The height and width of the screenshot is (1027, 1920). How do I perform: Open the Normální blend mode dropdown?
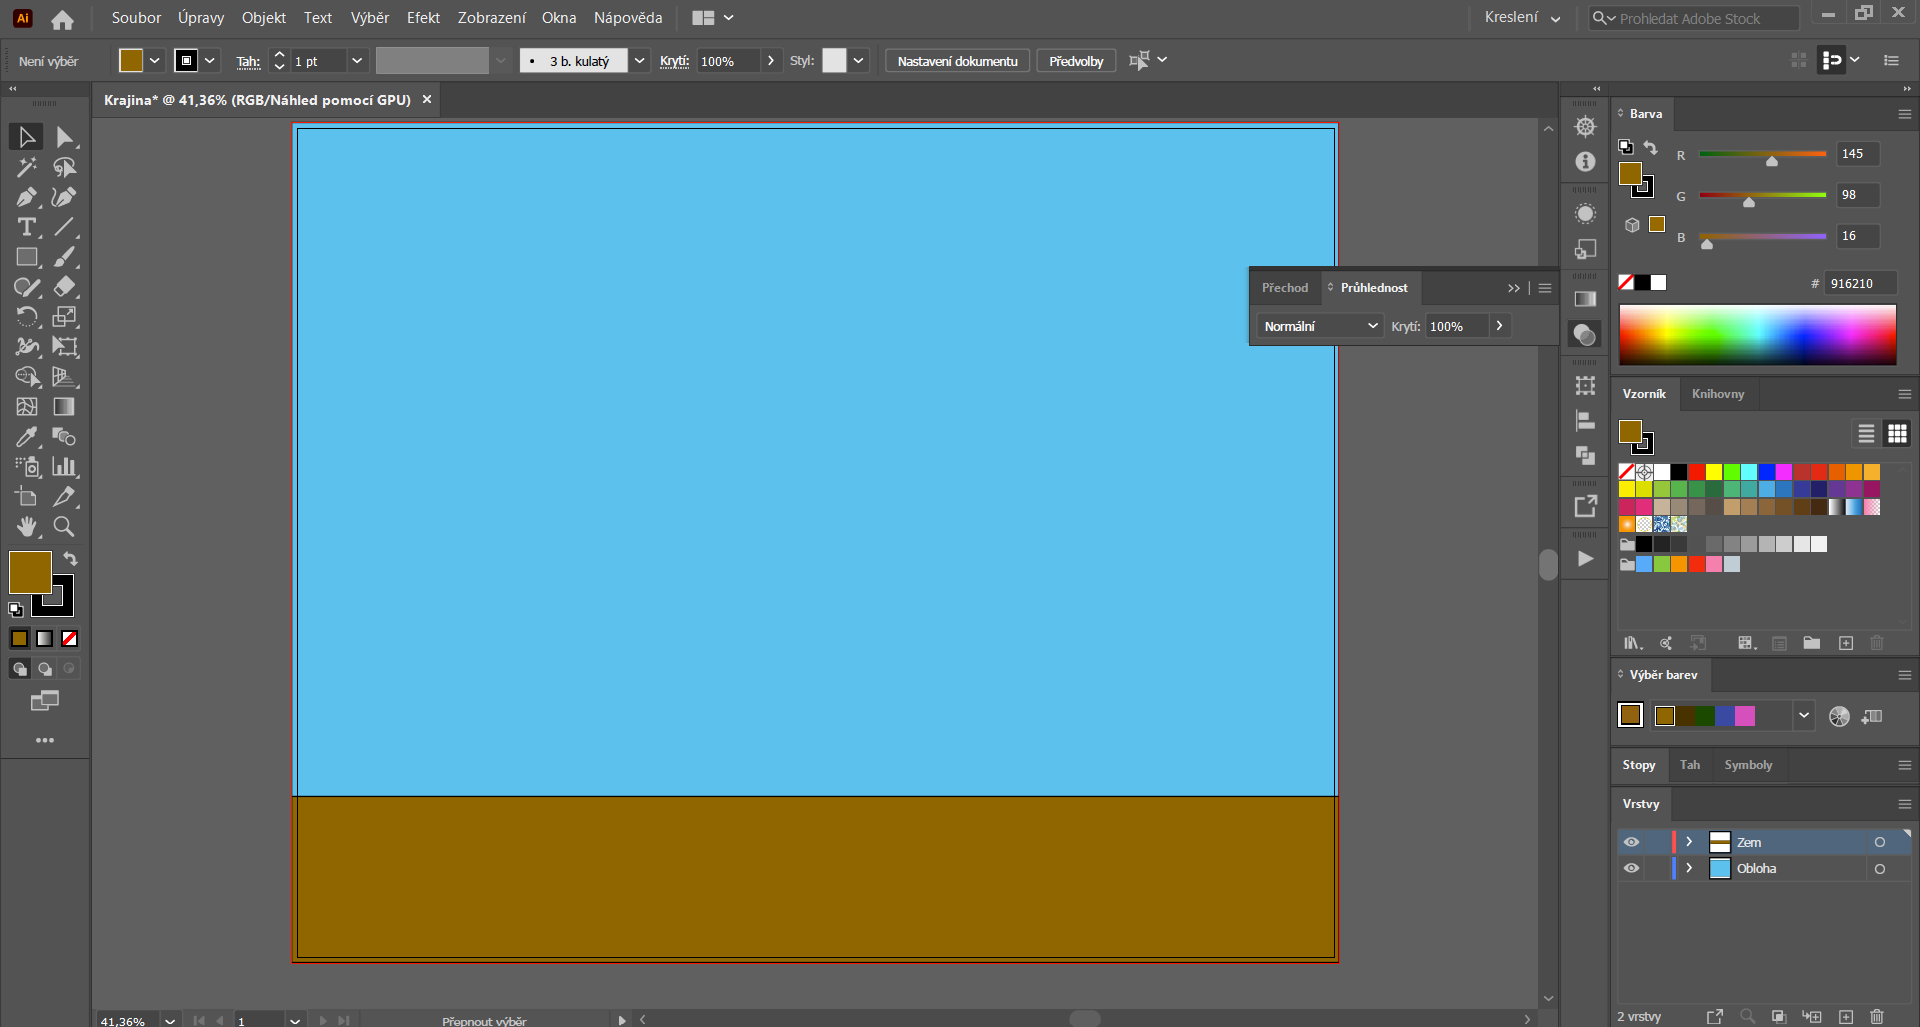(x=1372, y=325)
